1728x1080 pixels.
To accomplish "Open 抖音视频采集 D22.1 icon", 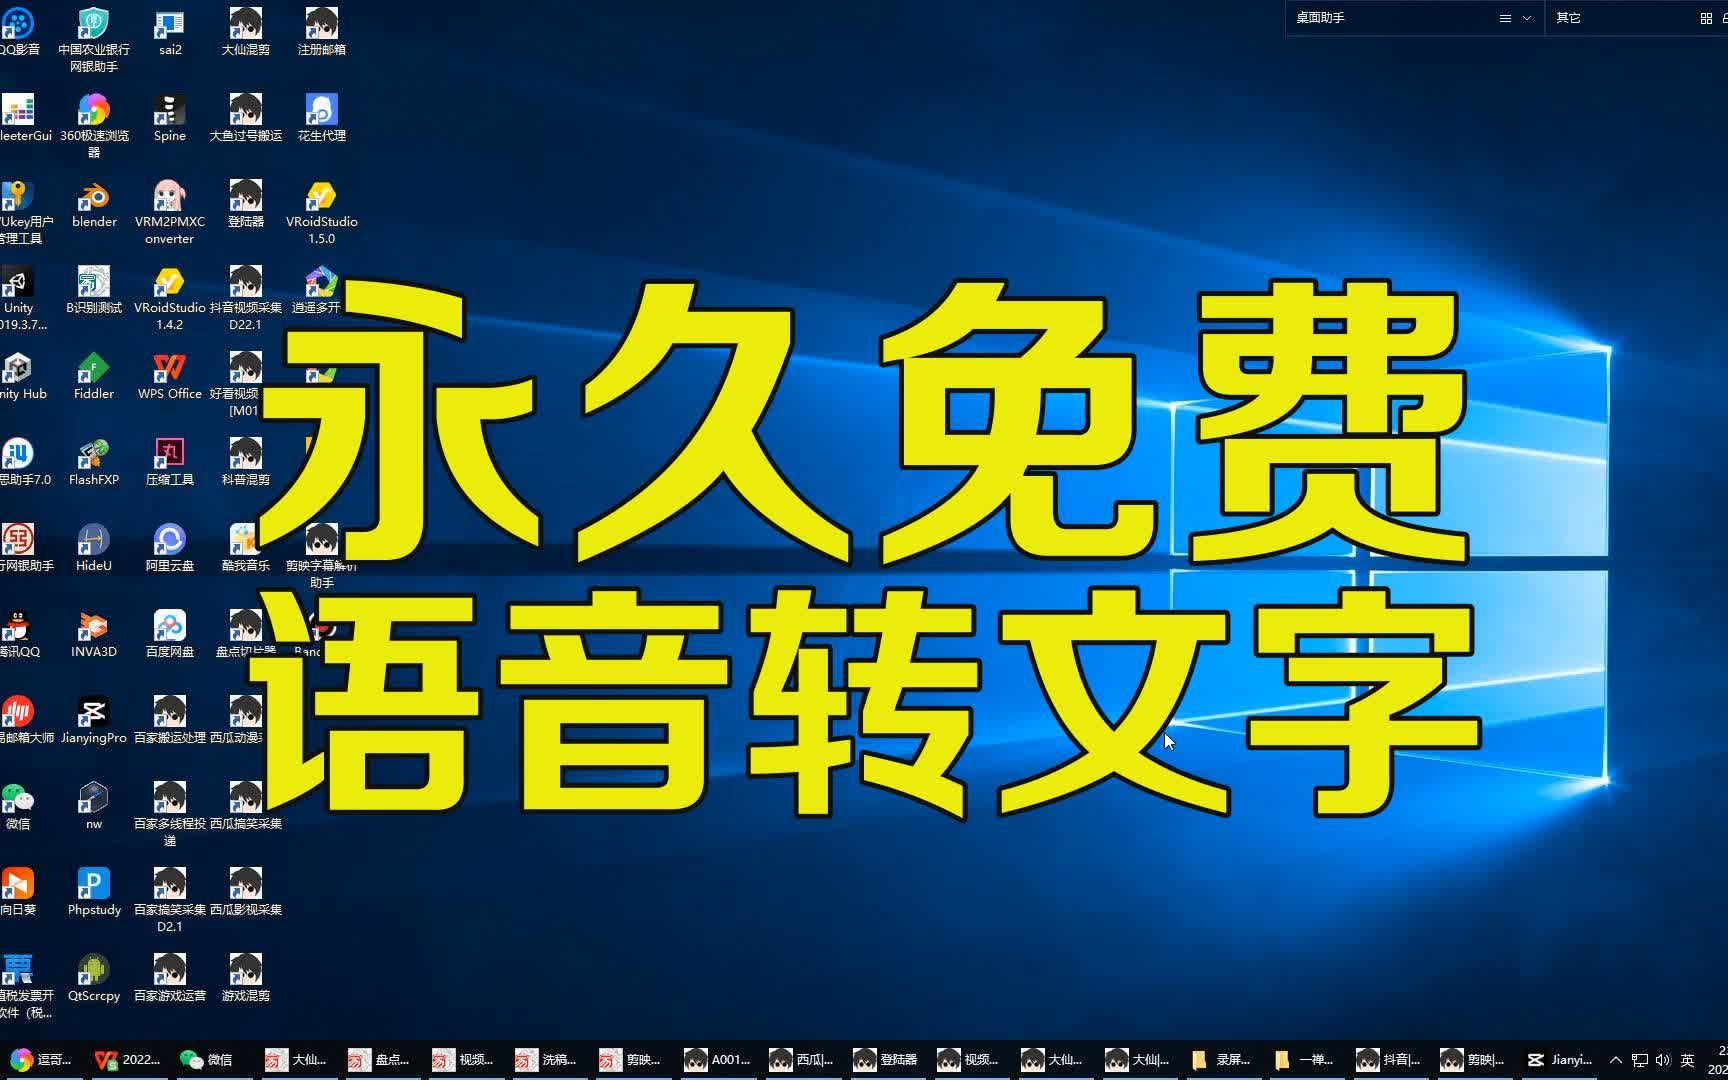I will tap(246, 299).
